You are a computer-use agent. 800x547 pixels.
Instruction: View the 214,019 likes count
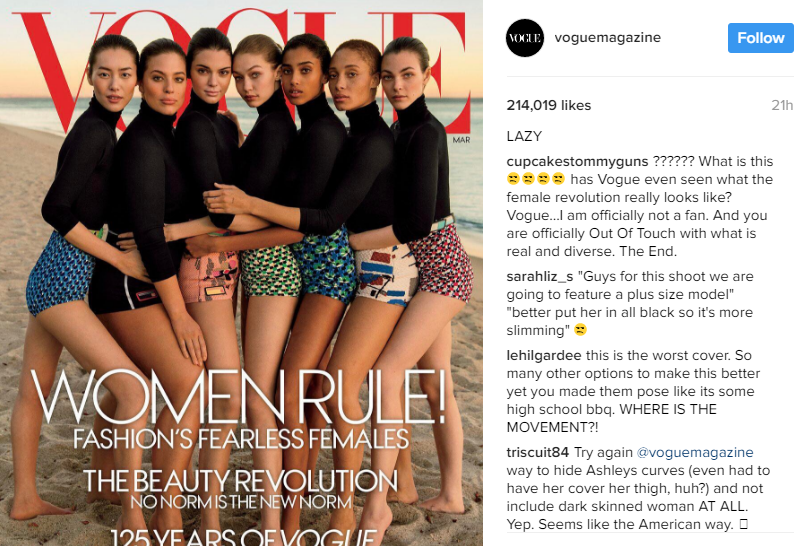tap(548, 105)
